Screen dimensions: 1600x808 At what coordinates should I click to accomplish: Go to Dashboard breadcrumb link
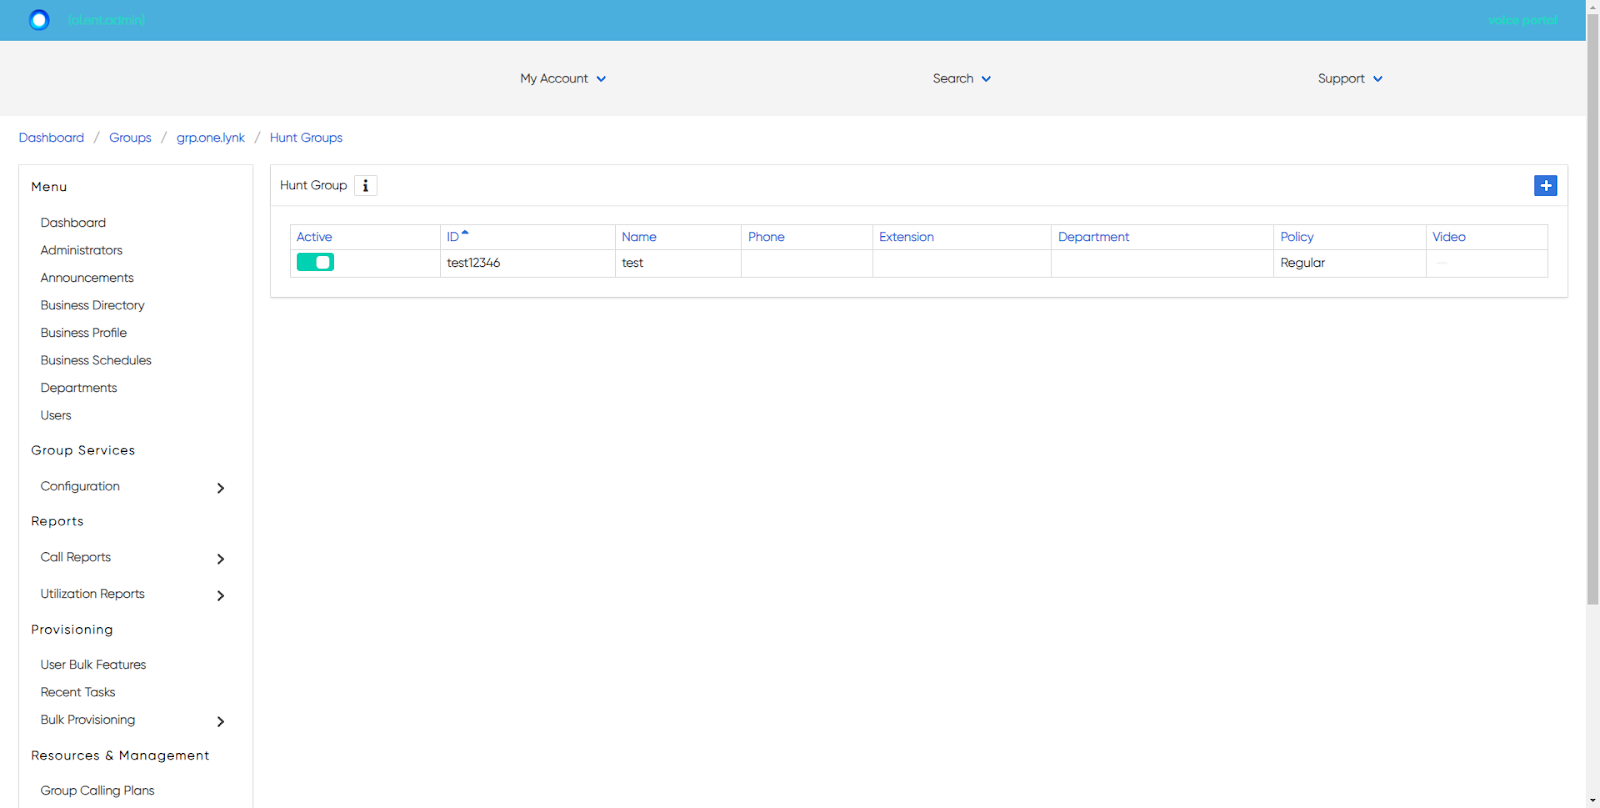(x=51, y=138)
